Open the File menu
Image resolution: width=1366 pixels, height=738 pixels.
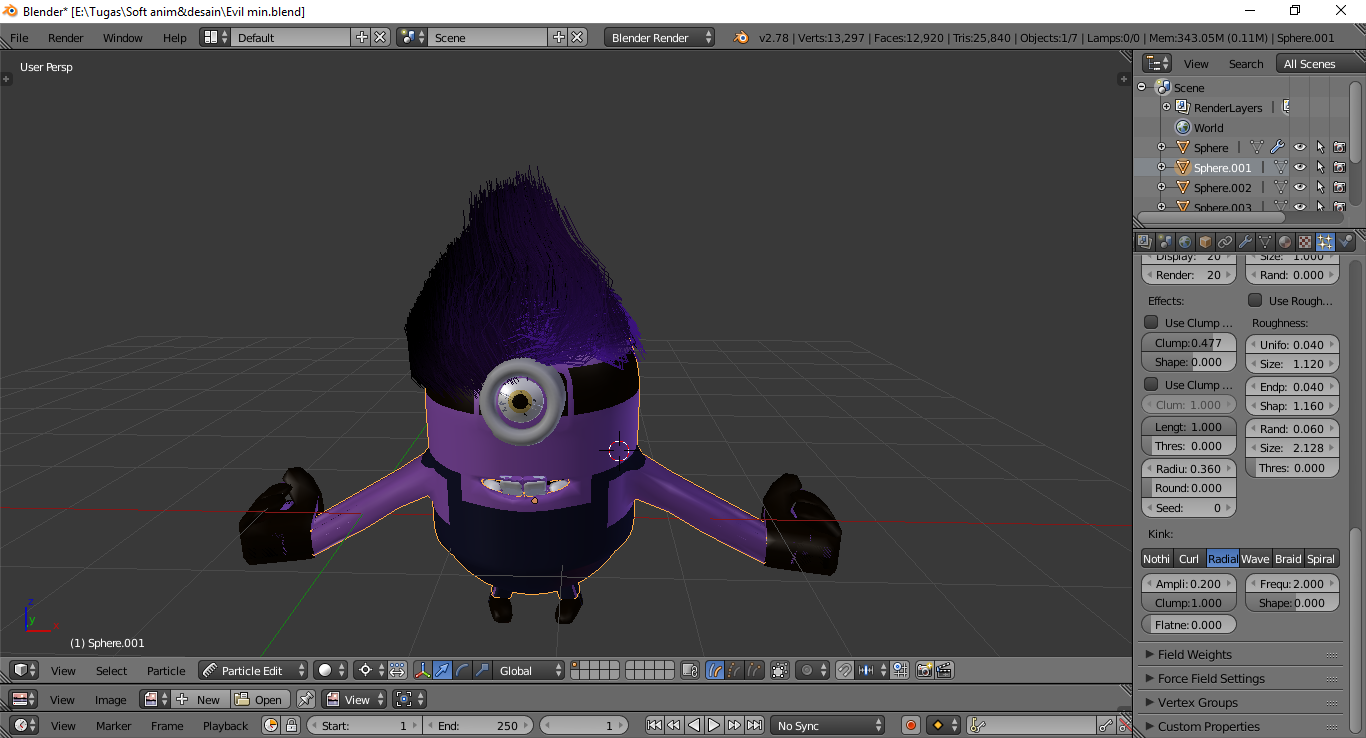[19, 38]
